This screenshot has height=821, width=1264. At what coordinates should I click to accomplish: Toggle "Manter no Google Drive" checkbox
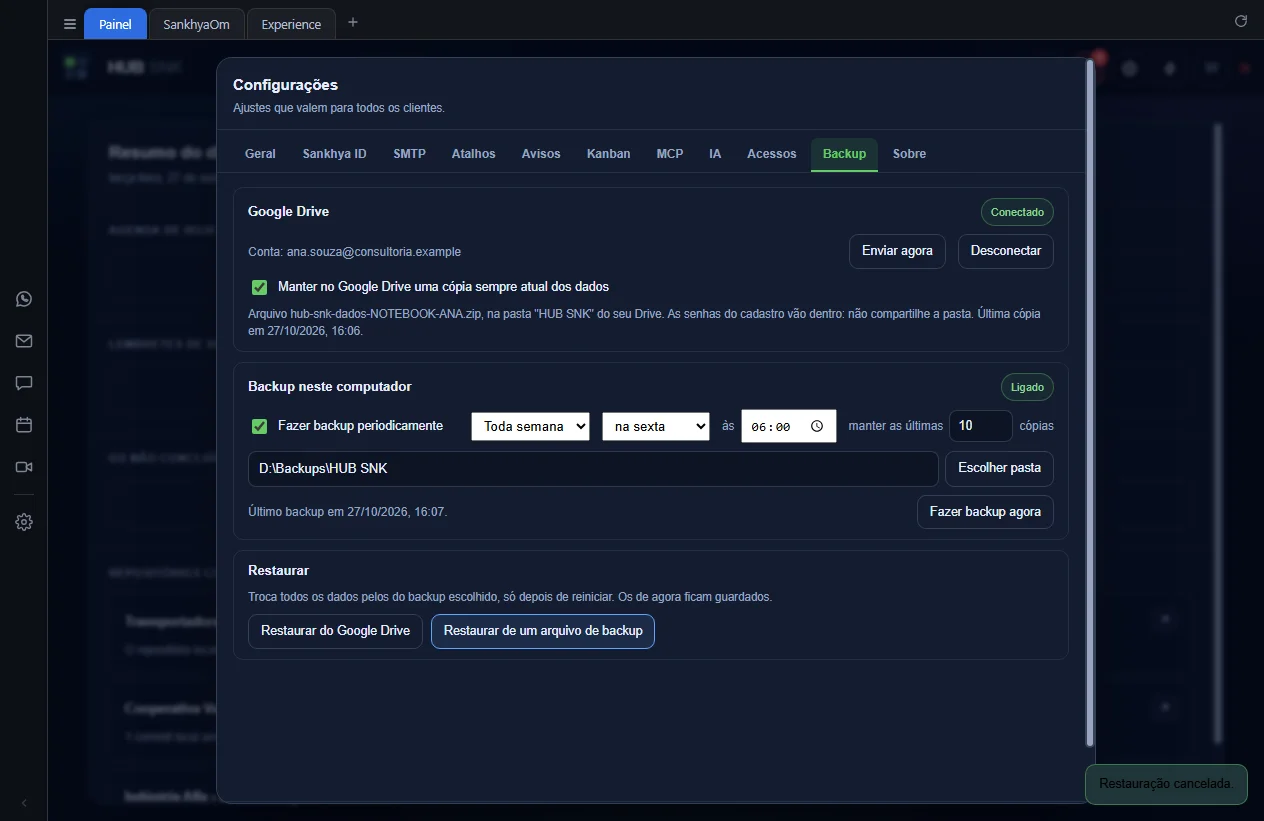click(260, 287)
